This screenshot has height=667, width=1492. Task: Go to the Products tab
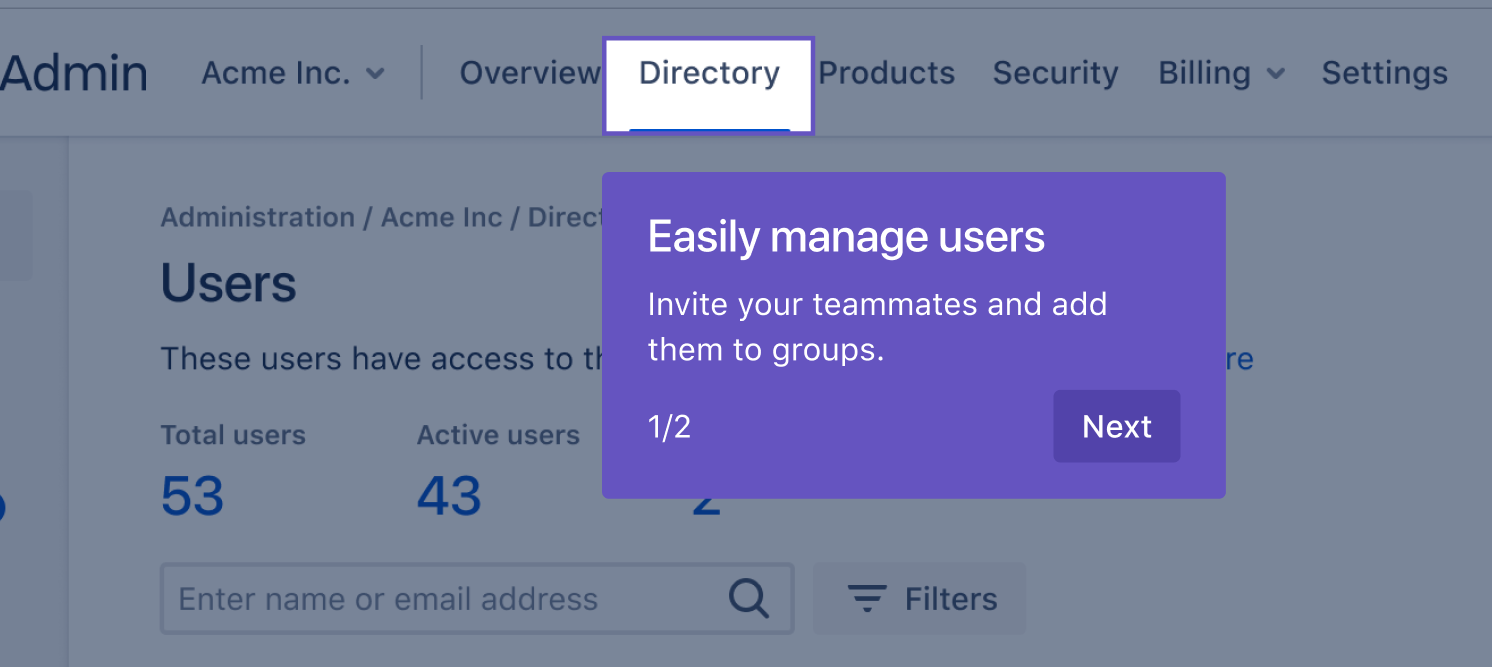tap(887, 73)
